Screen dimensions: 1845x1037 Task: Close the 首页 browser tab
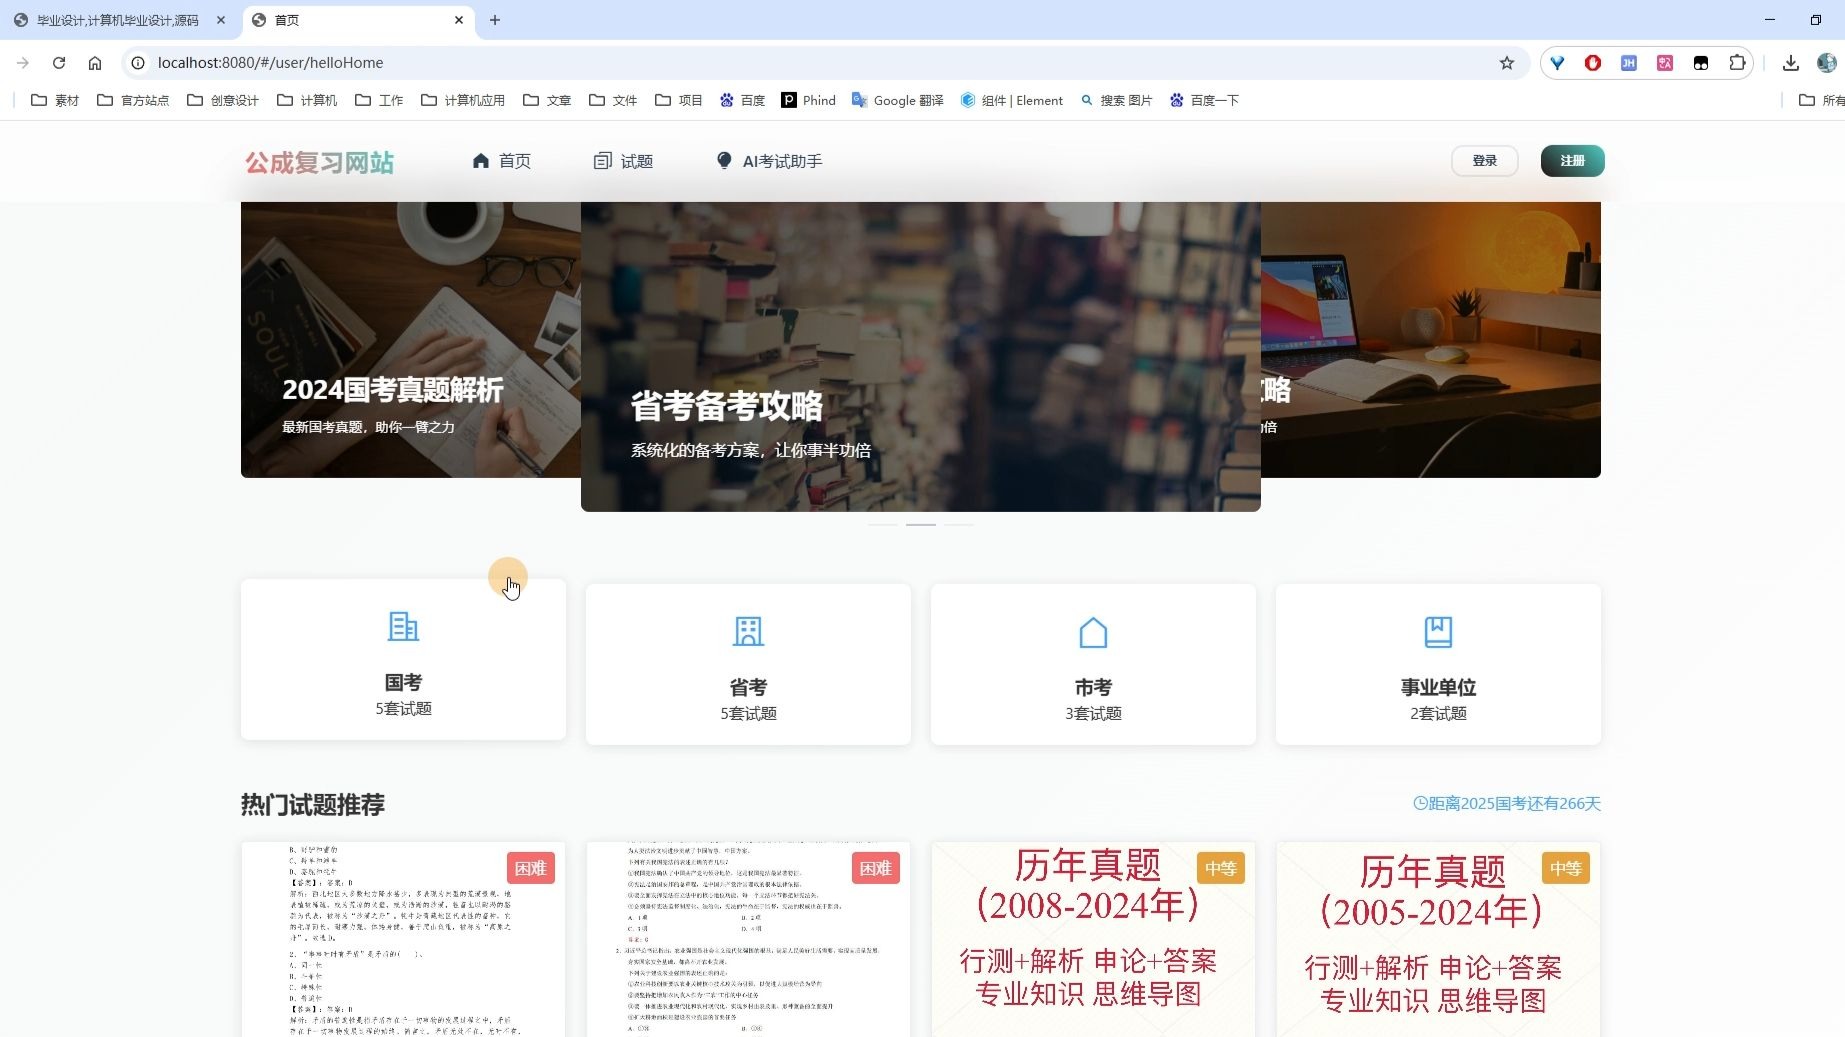[459, 20]
